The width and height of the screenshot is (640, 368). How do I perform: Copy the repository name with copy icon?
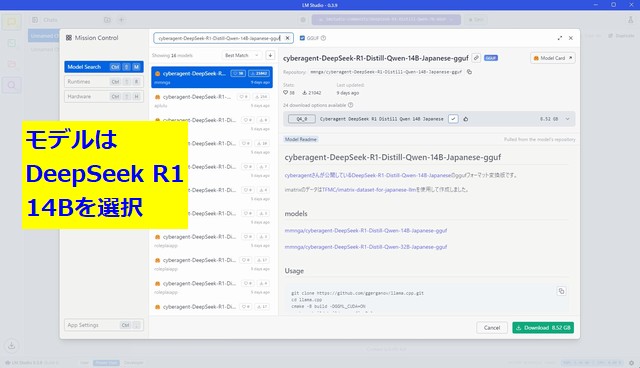pos(469,72)
